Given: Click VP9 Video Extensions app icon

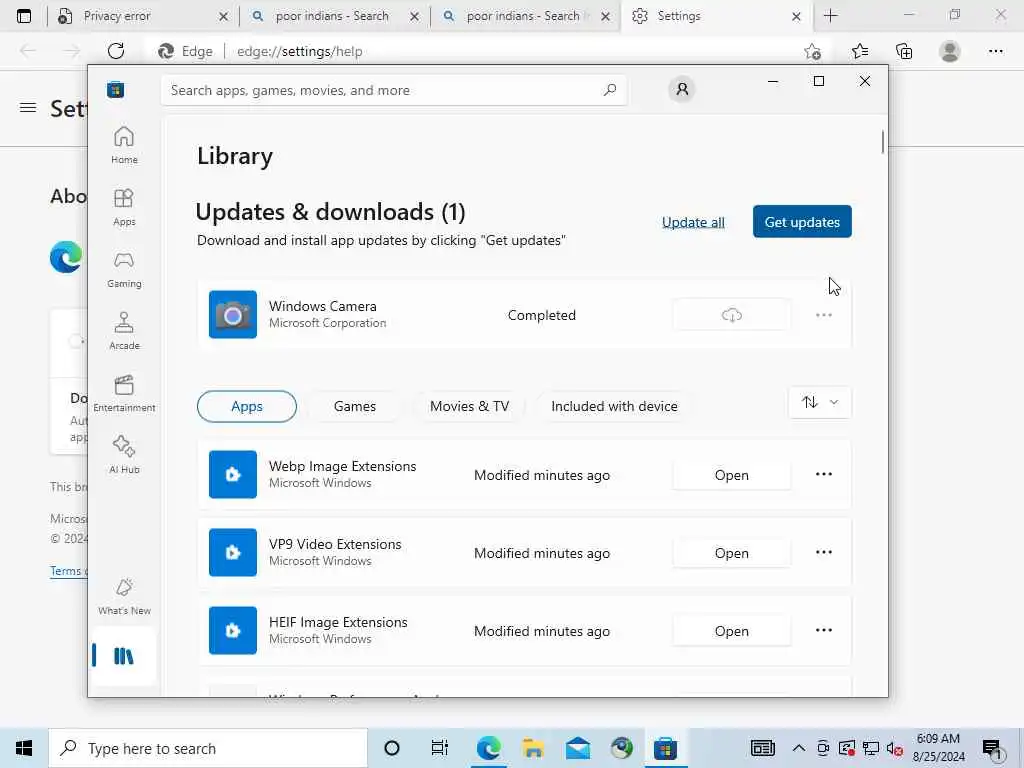Looking at the screenshot, I should click(x=232, y=552).
